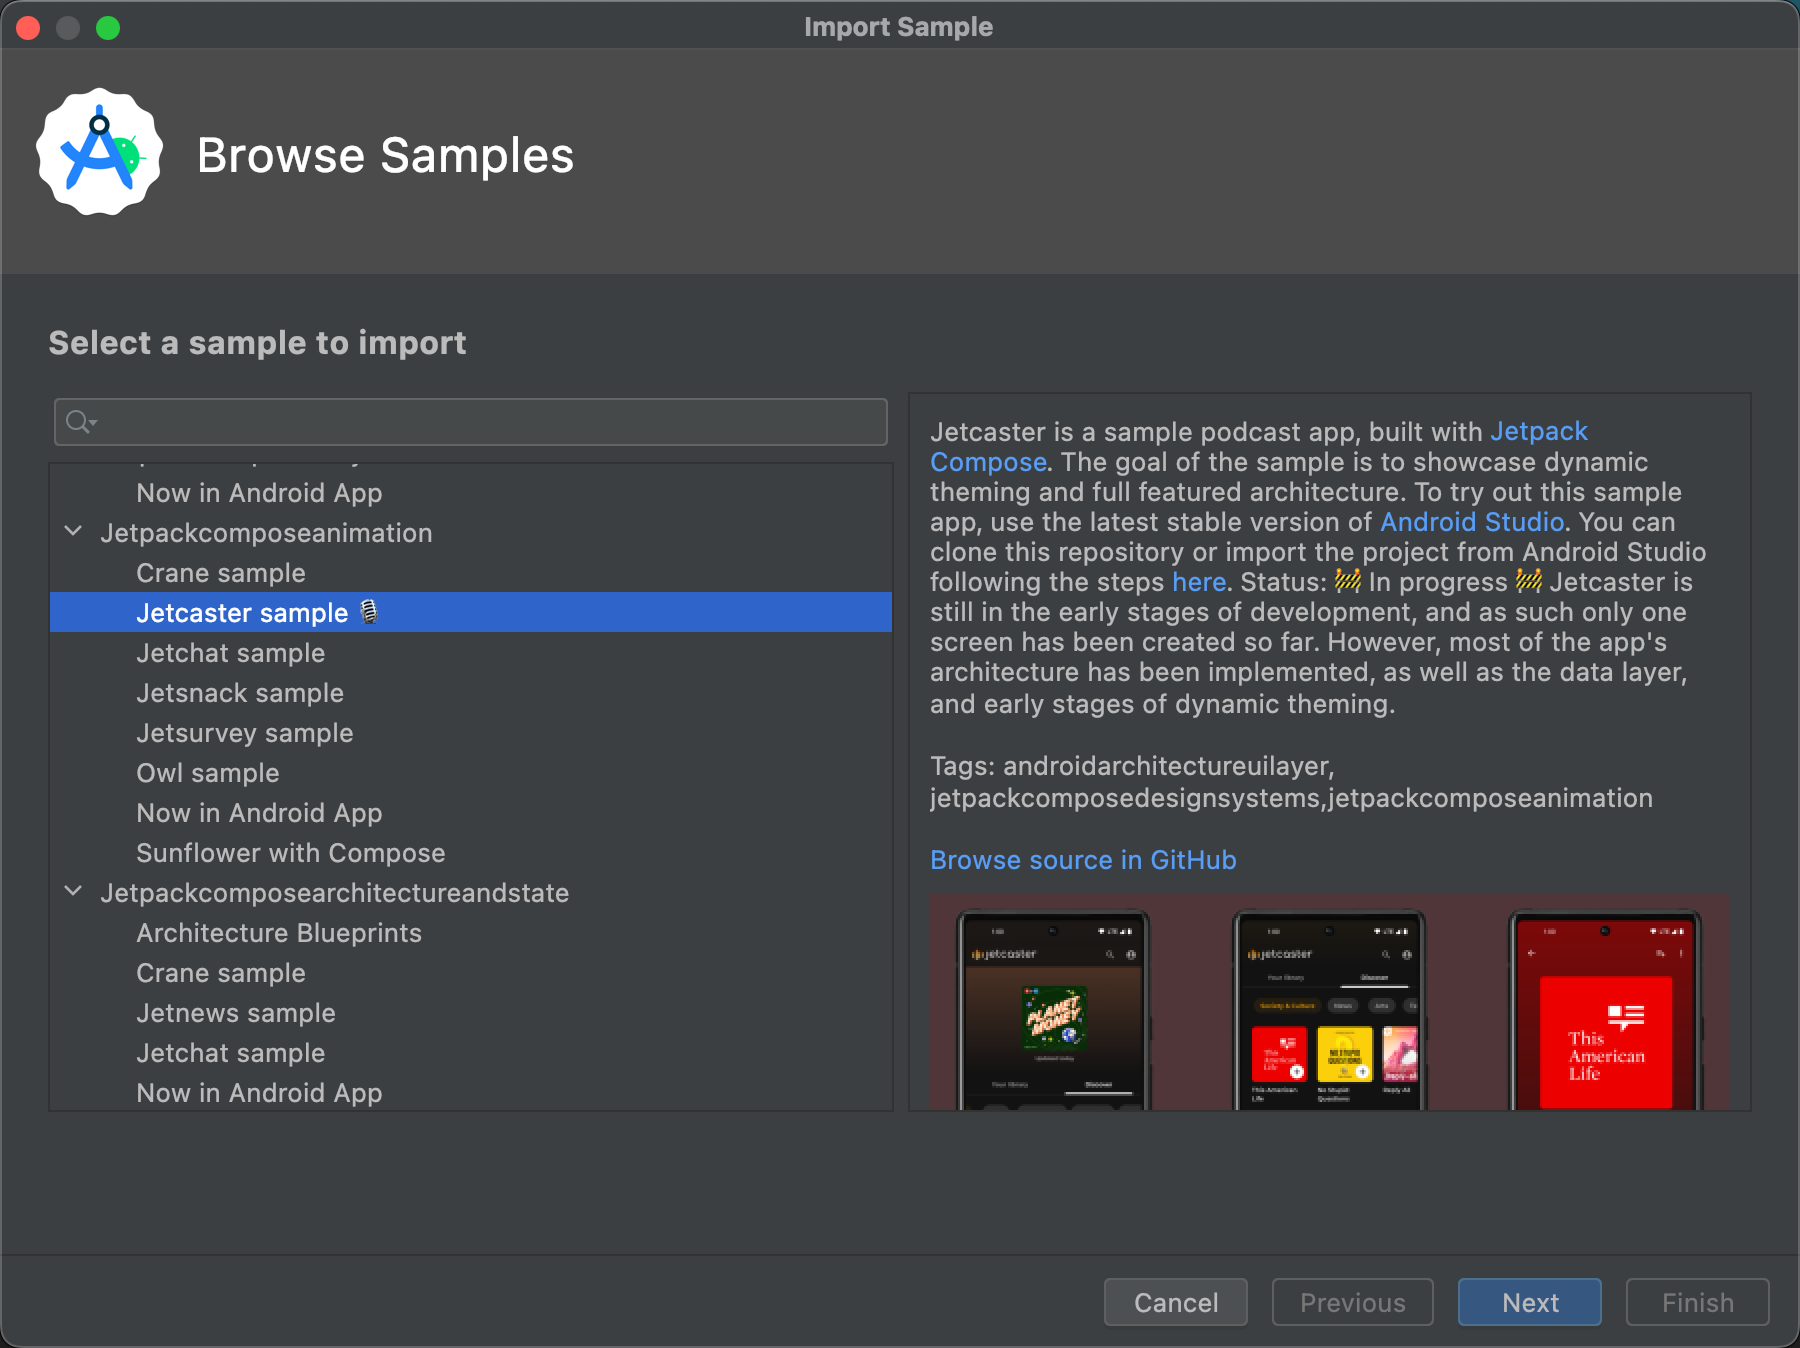
Task: Select the Jetsnack sample
Action: (x=239, y=693)
